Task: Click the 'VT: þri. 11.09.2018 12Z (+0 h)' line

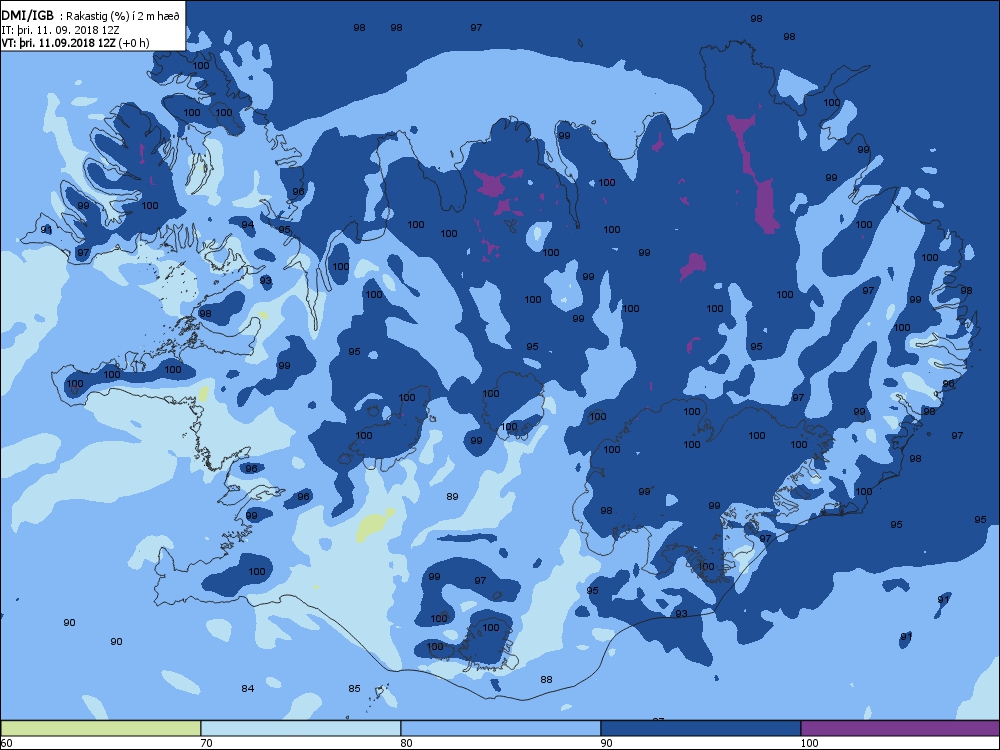Action: pos(75,43)
